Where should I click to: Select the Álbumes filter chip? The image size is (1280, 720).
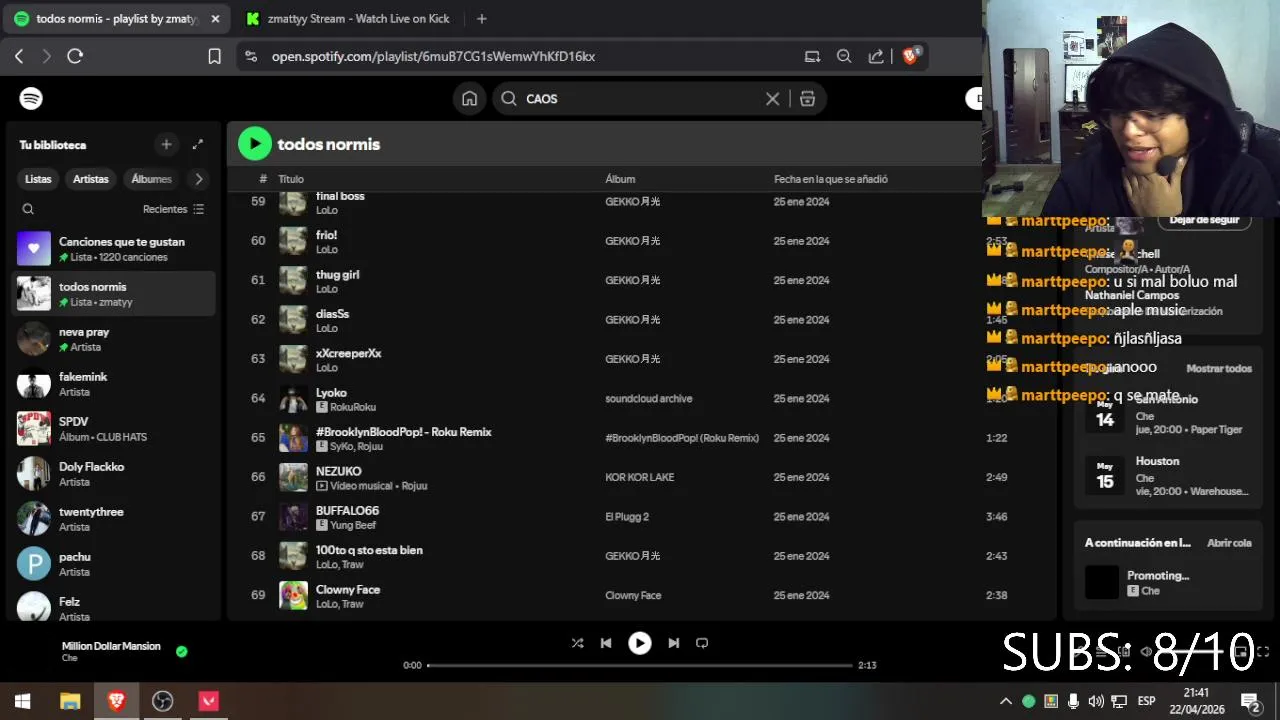point(151,179)
